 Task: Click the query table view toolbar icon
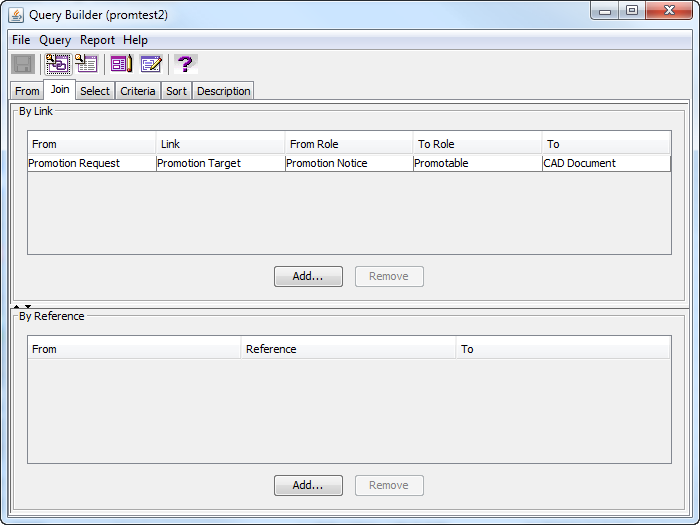(x=87, y=64)
